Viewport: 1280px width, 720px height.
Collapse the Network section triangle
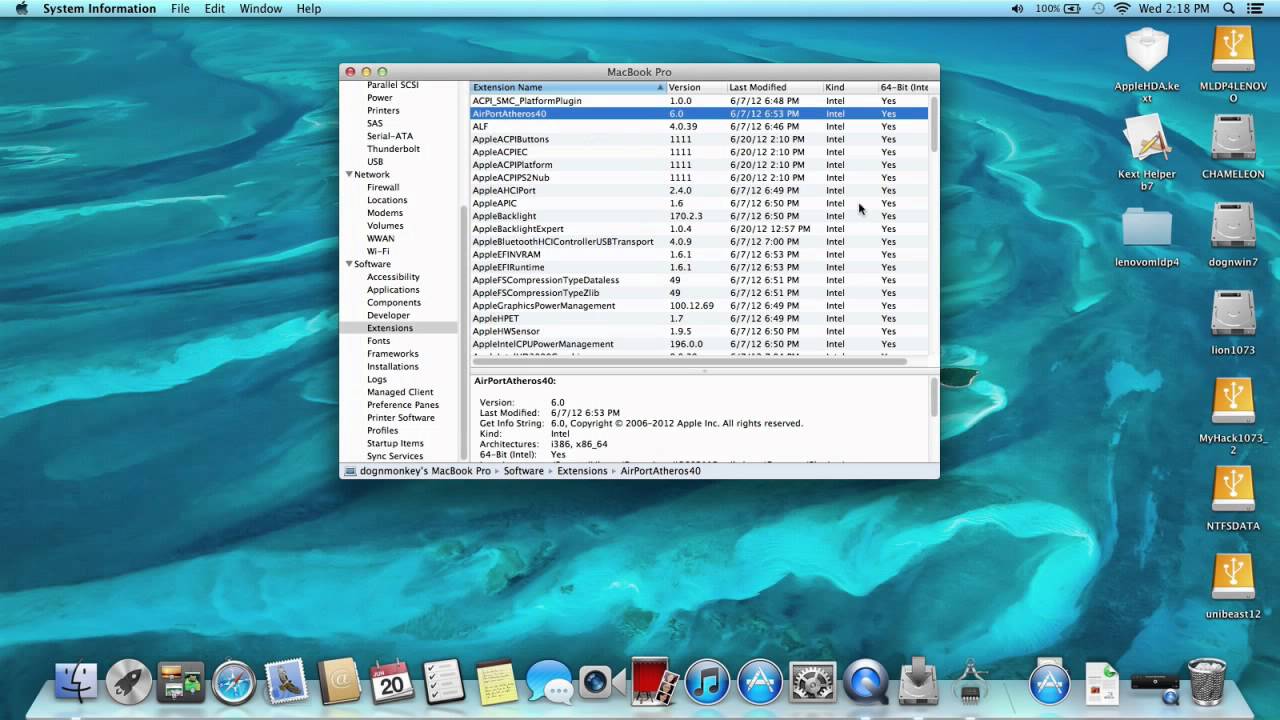point(349,174)
